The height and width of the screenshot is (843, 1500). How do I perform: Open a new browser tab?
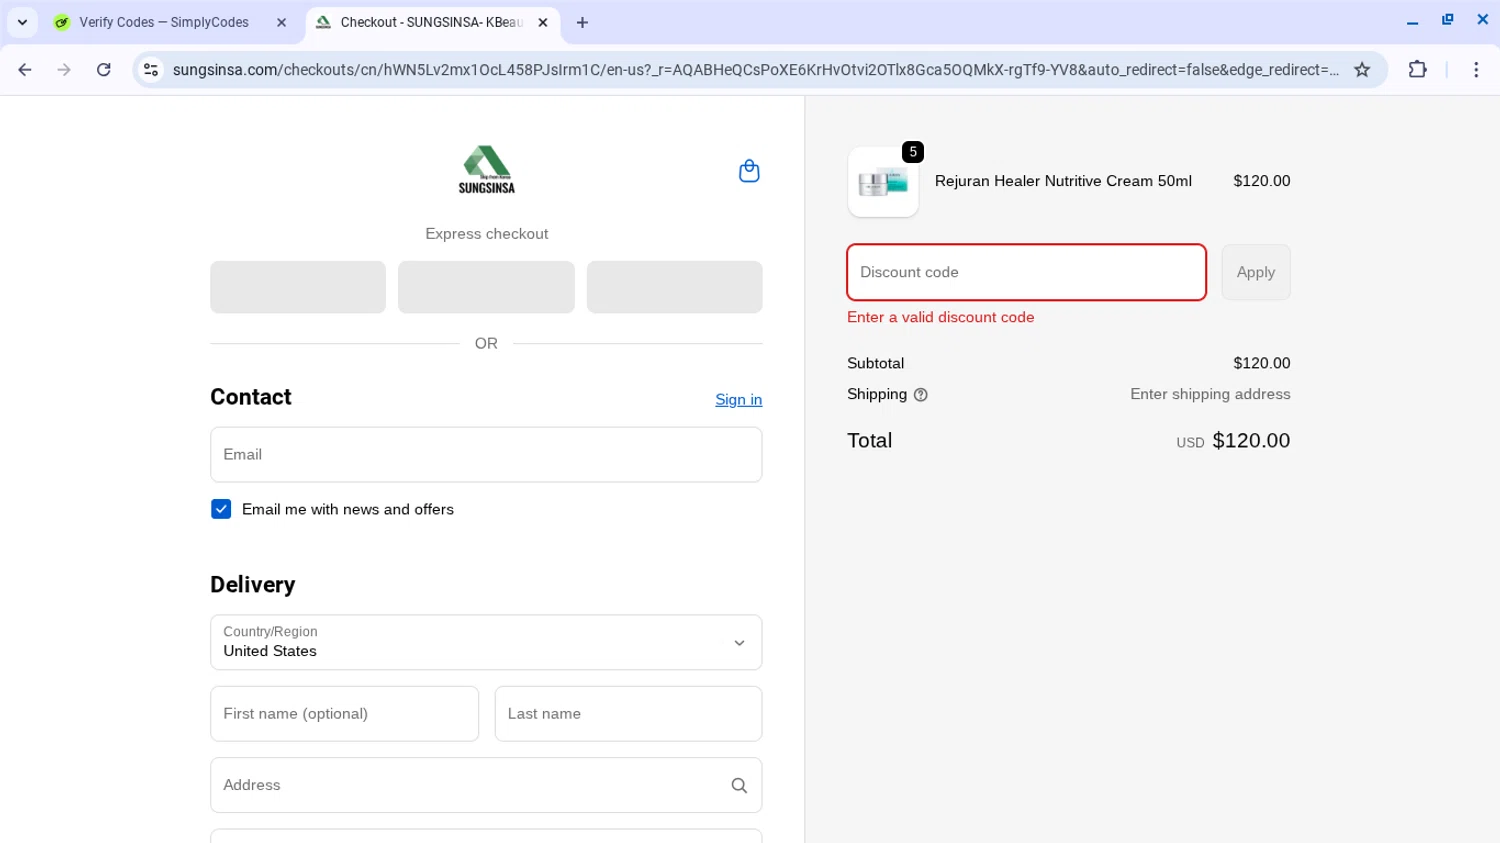coord(582,22)
